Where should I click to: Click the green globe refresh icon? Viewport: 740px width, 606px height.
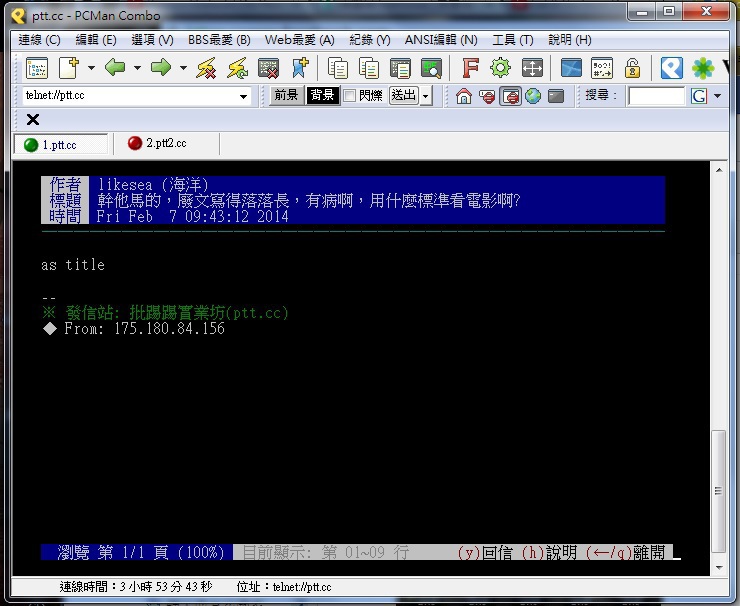[x=533, y=96]
